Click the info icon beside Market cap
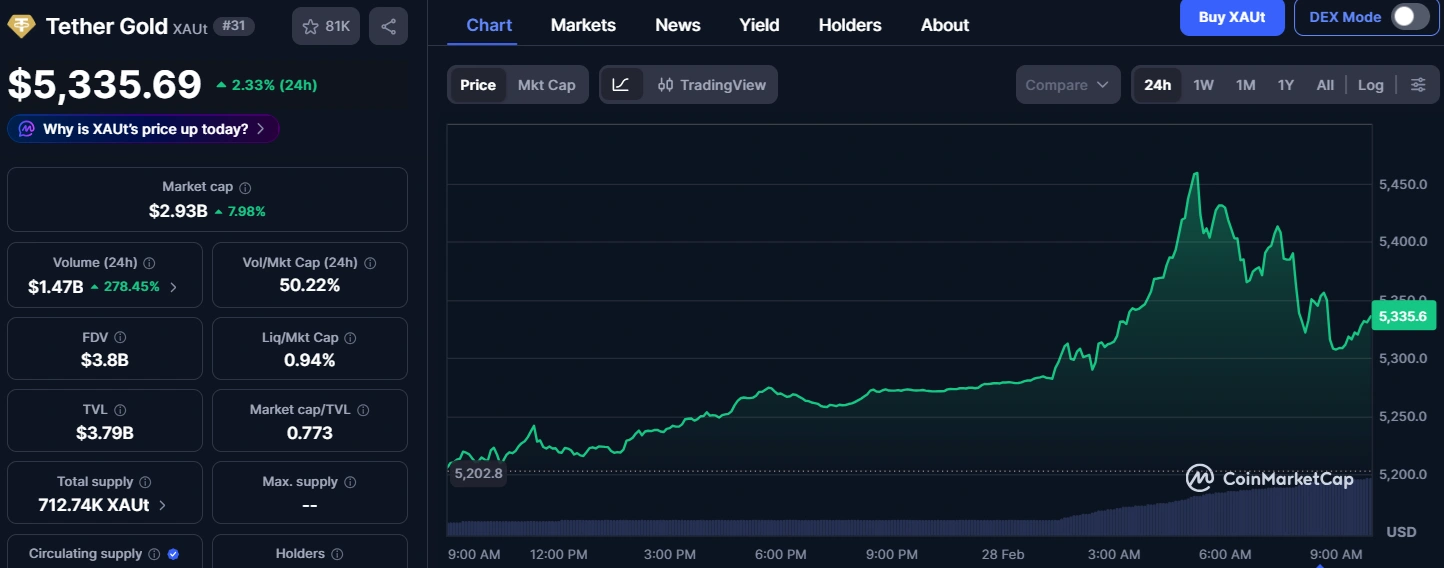This screenshot has width=1444, height=568. pos(245,187)
